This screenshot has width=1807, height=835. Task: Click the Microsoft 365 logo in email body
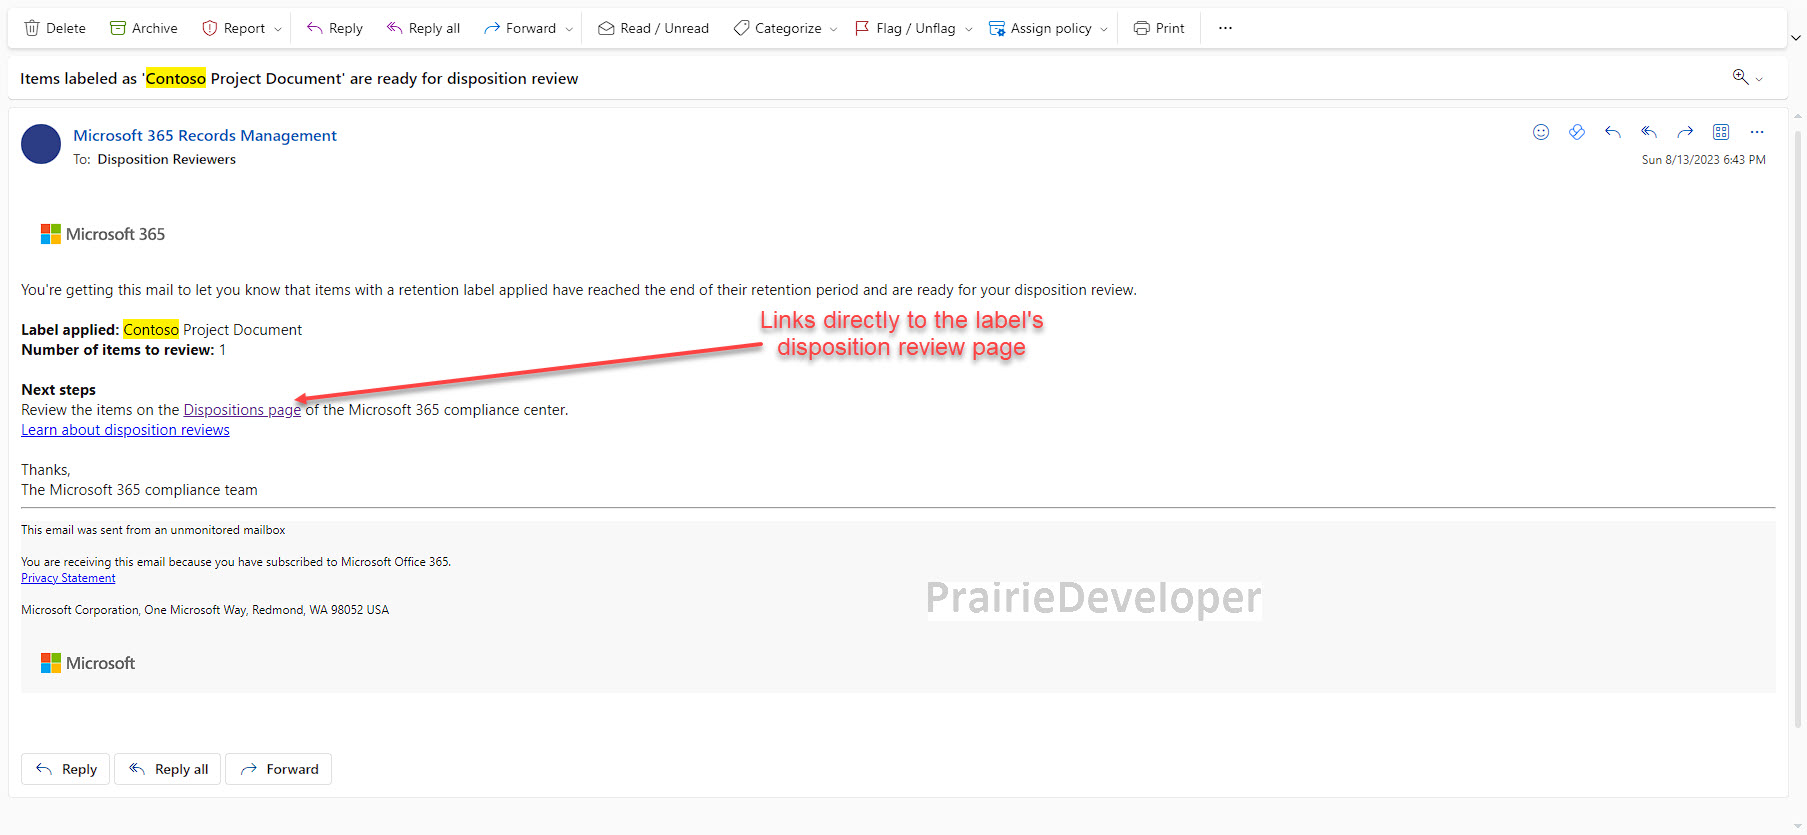coord(103,234)
